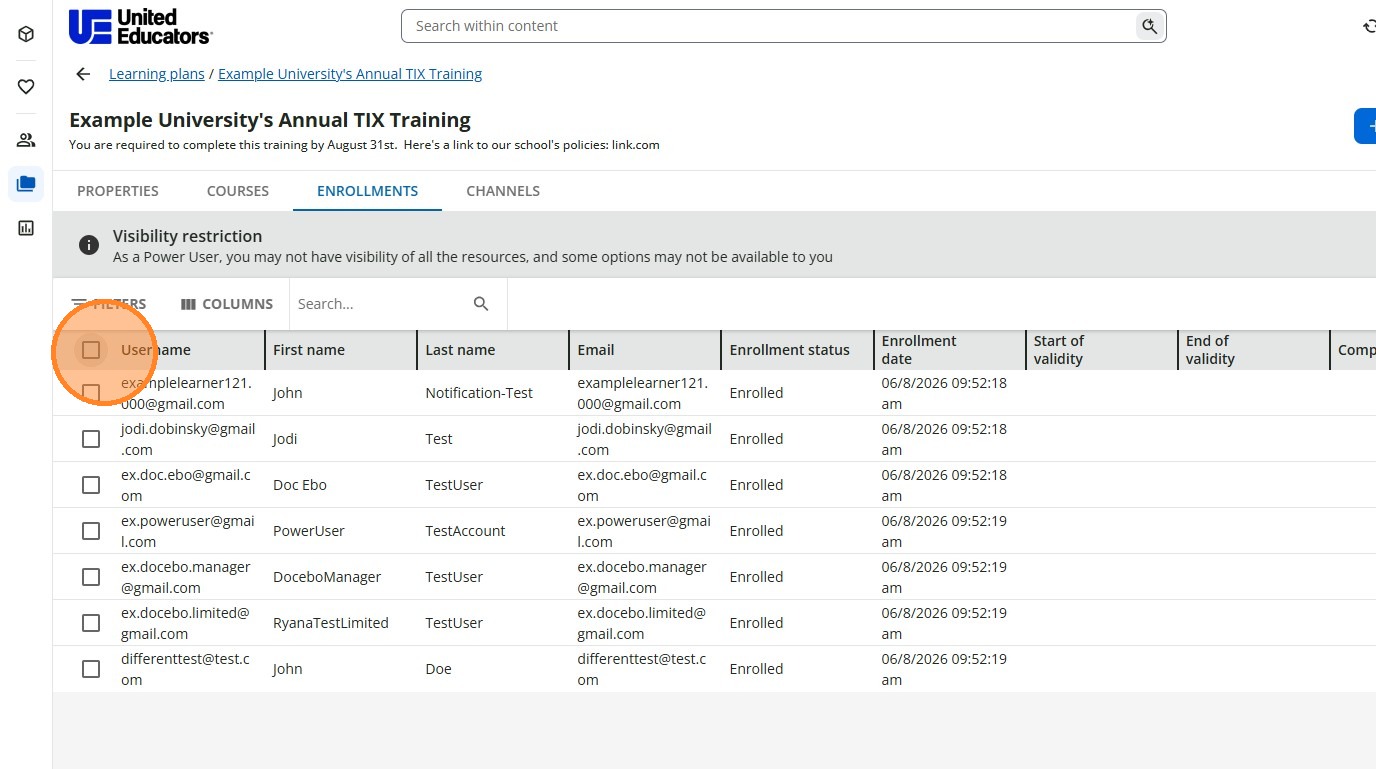Click the United Educators logo
The height and width of the screenshot is (769, 1376).
[x=140, y=26]
